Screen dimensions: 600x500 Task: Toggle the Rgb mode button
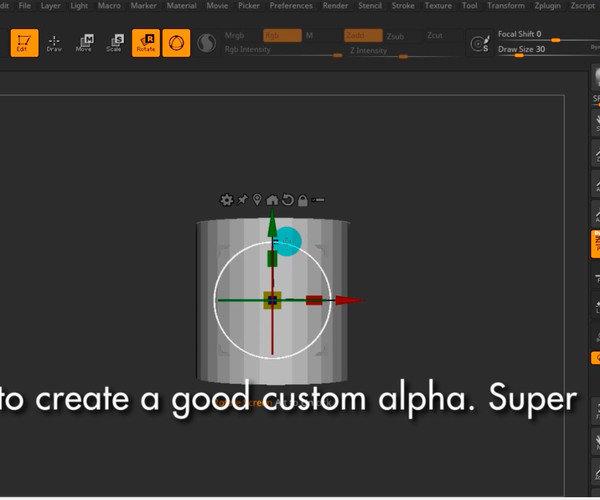click(x=282, y=36)
